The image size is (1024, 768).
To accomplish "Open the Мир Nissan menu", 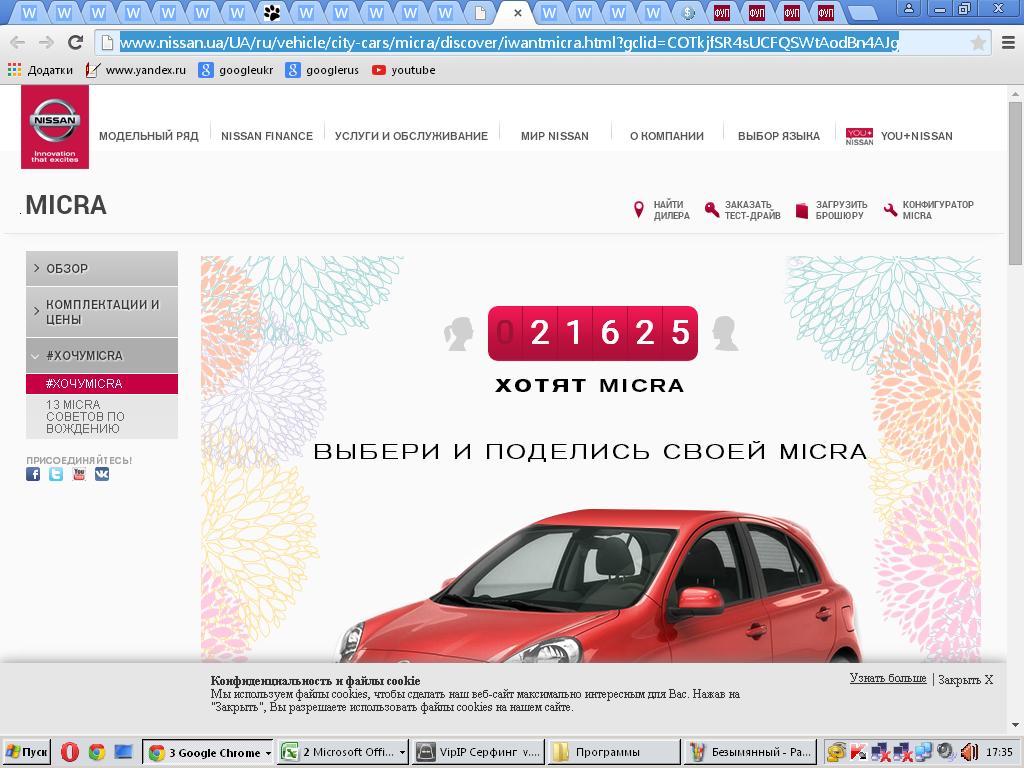I will click(554, 136).
